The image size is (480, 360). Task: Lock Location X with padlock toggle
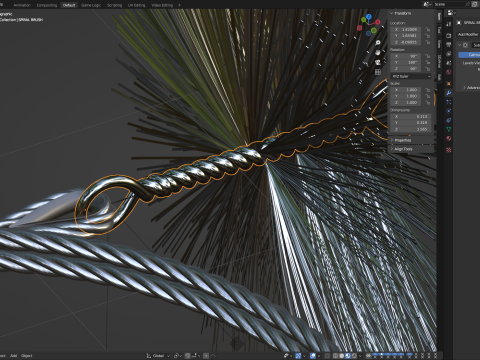click(428, 29)
